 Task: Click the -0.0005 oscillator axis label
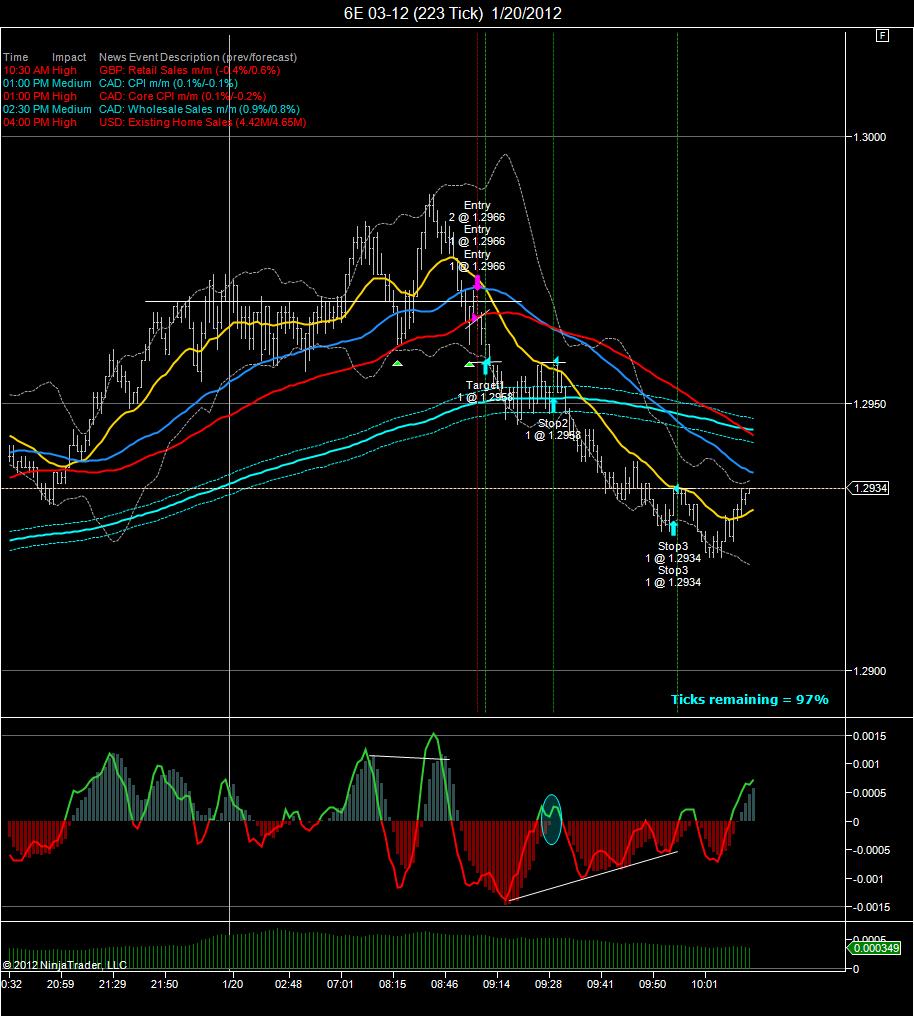click(871, 850)
